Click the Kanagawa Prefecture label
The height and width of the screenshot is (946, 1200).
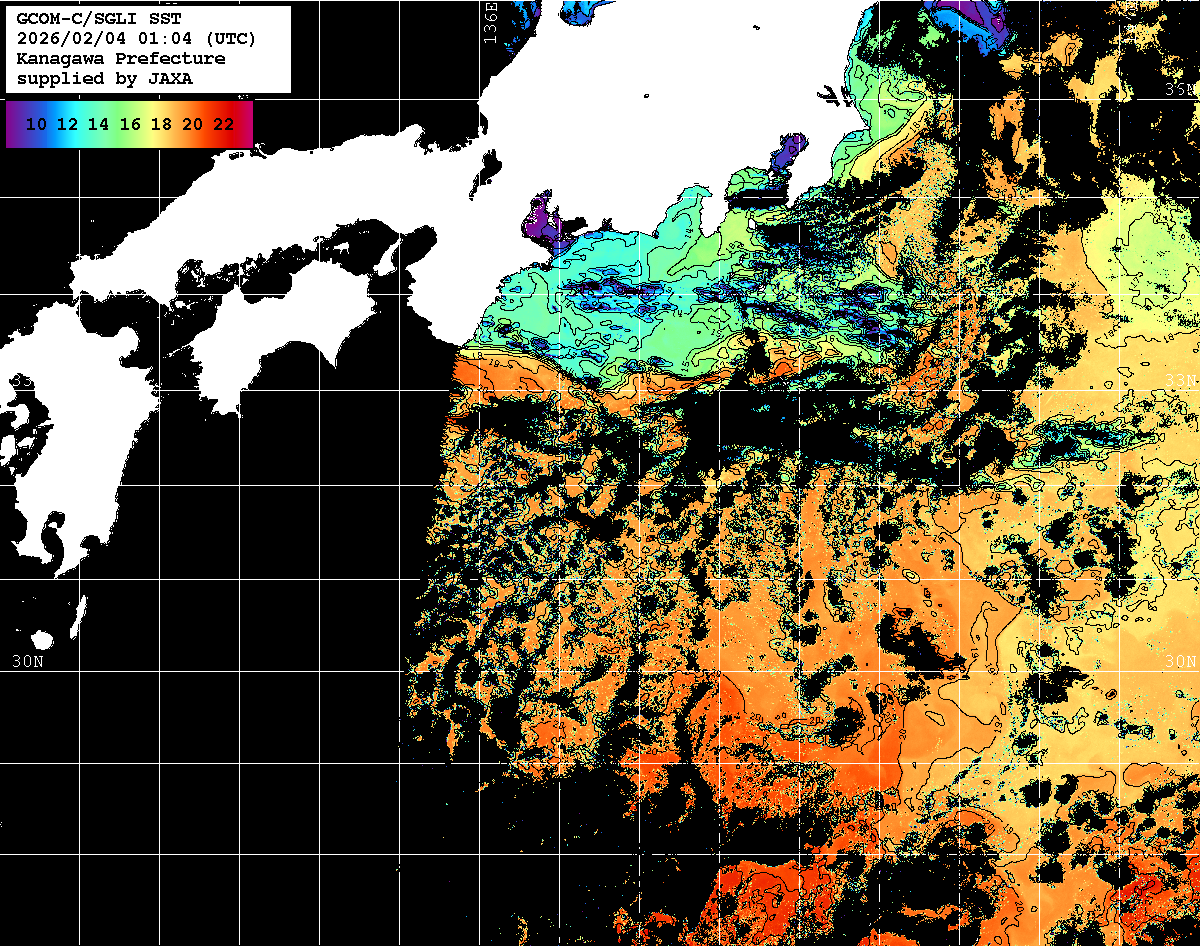coord(120,59)
